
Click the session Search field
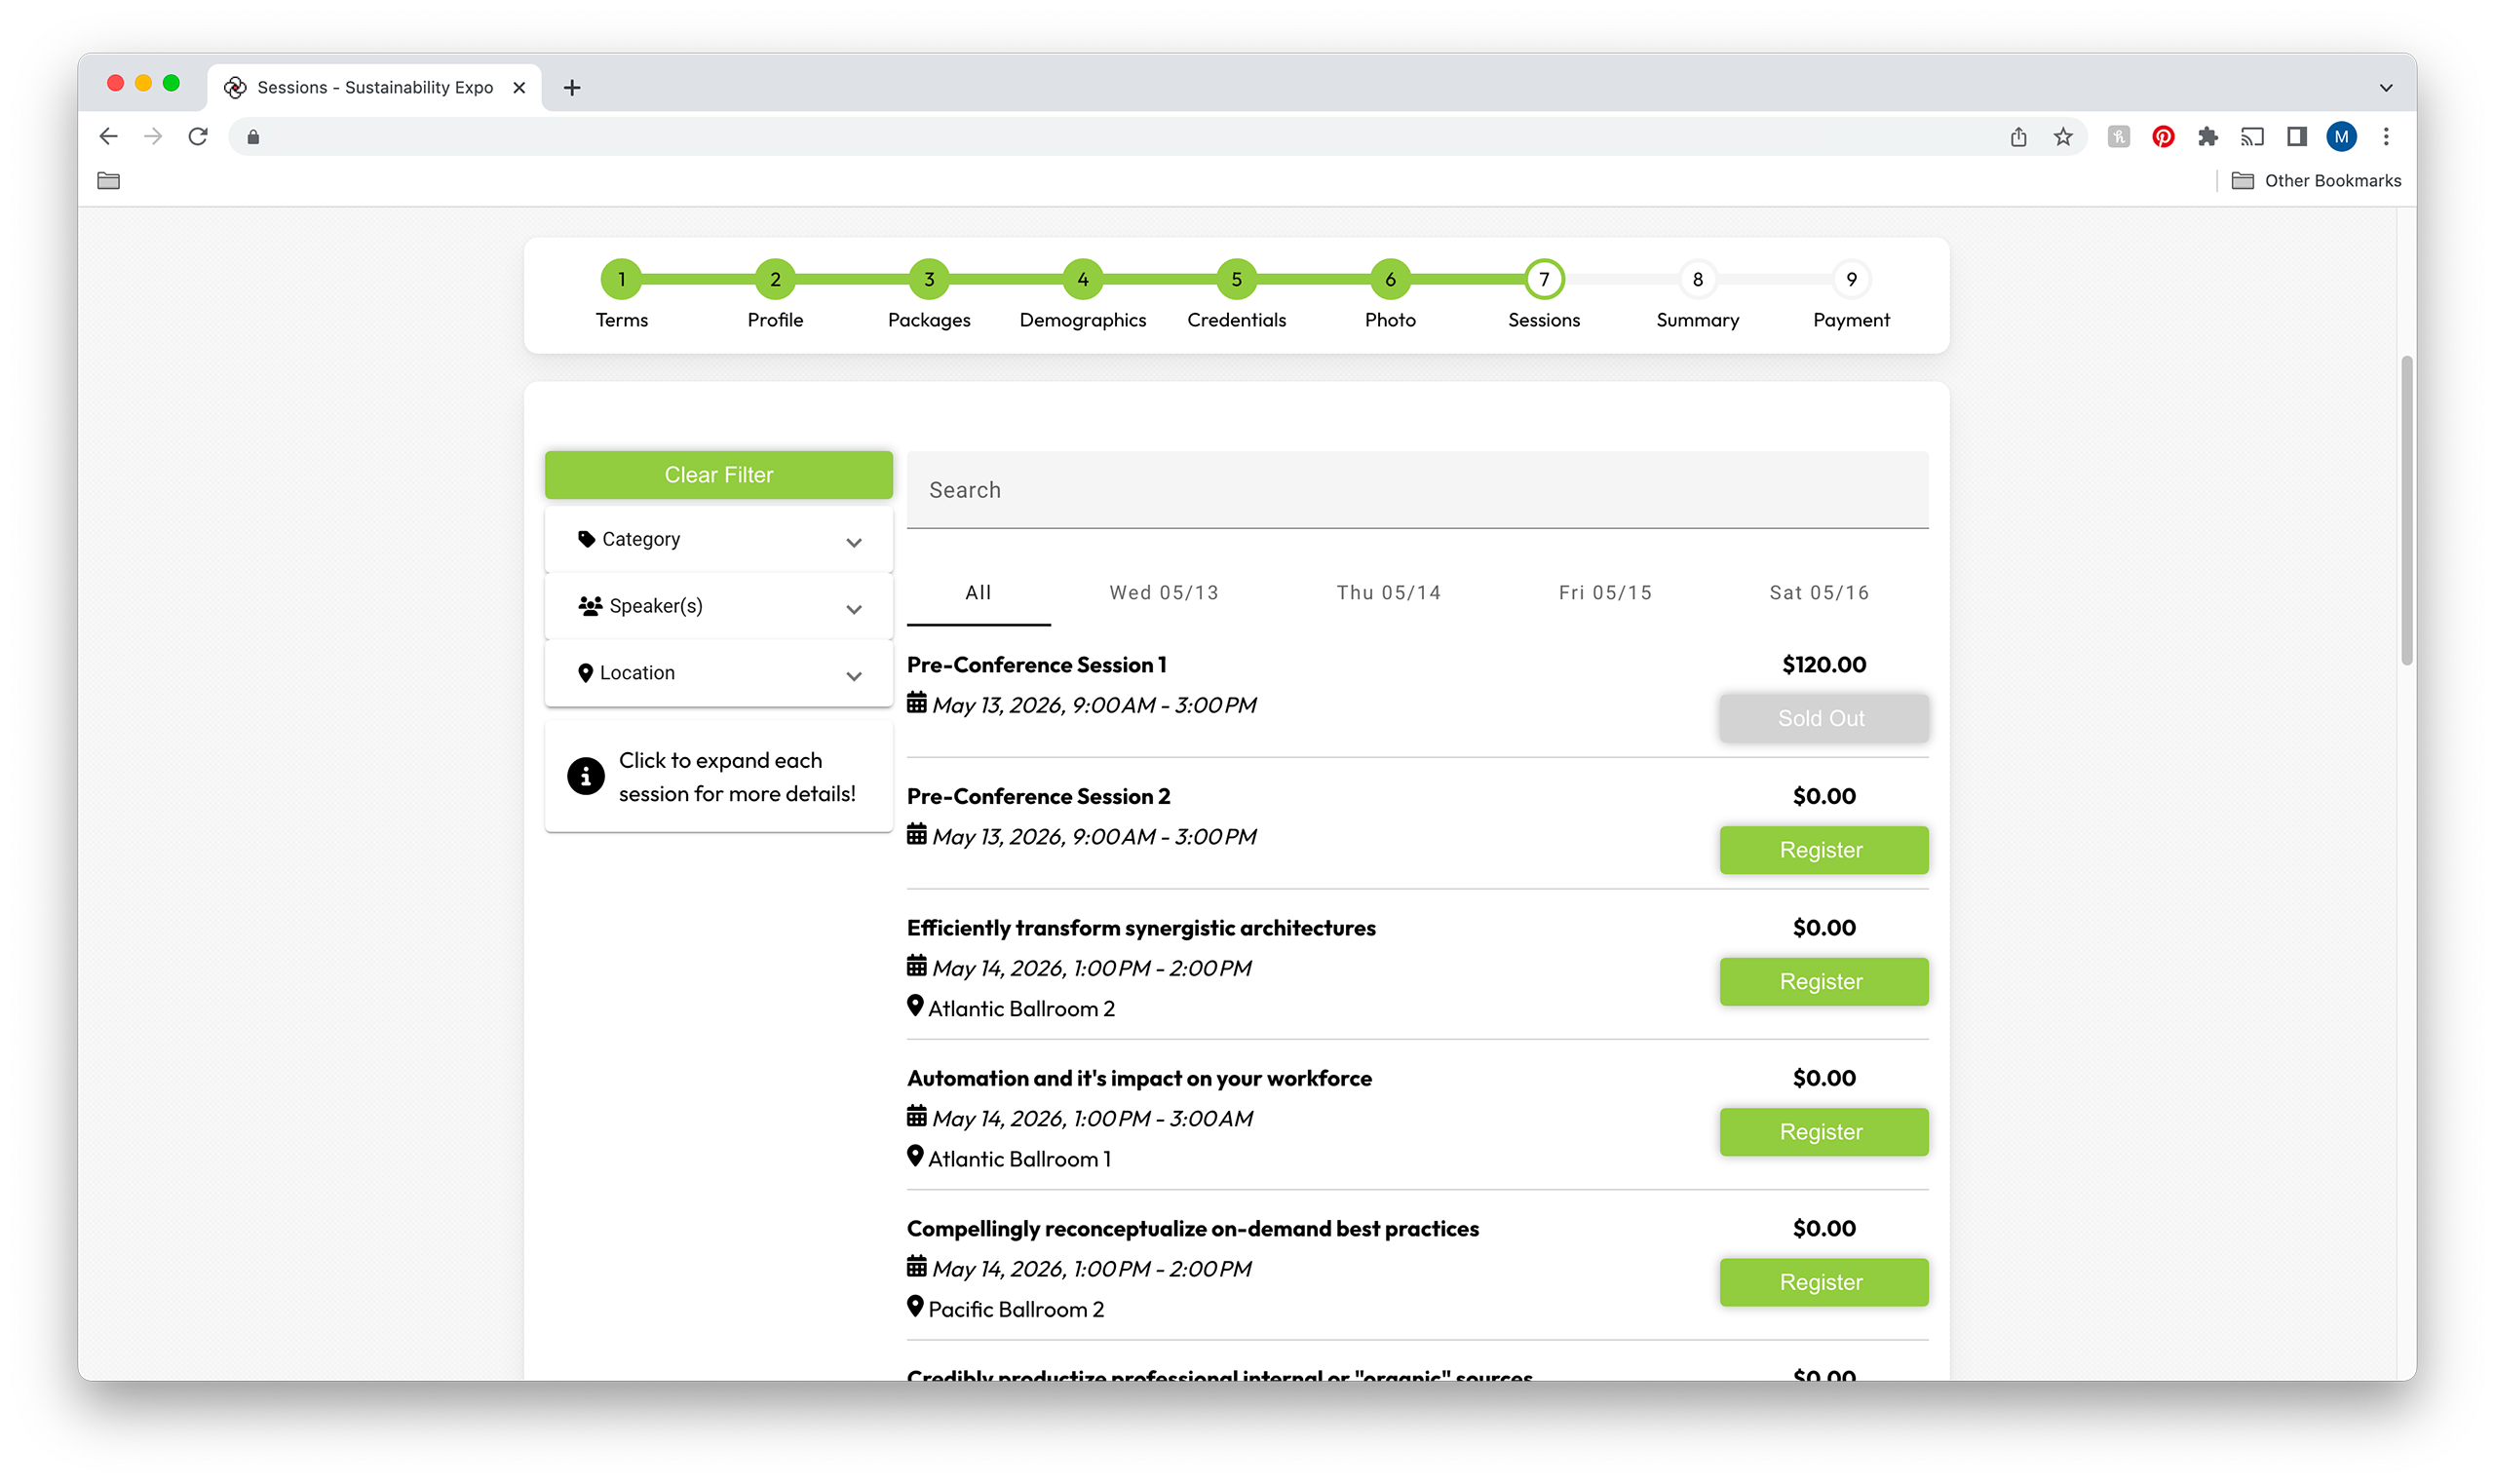[x=1416, y=490]
